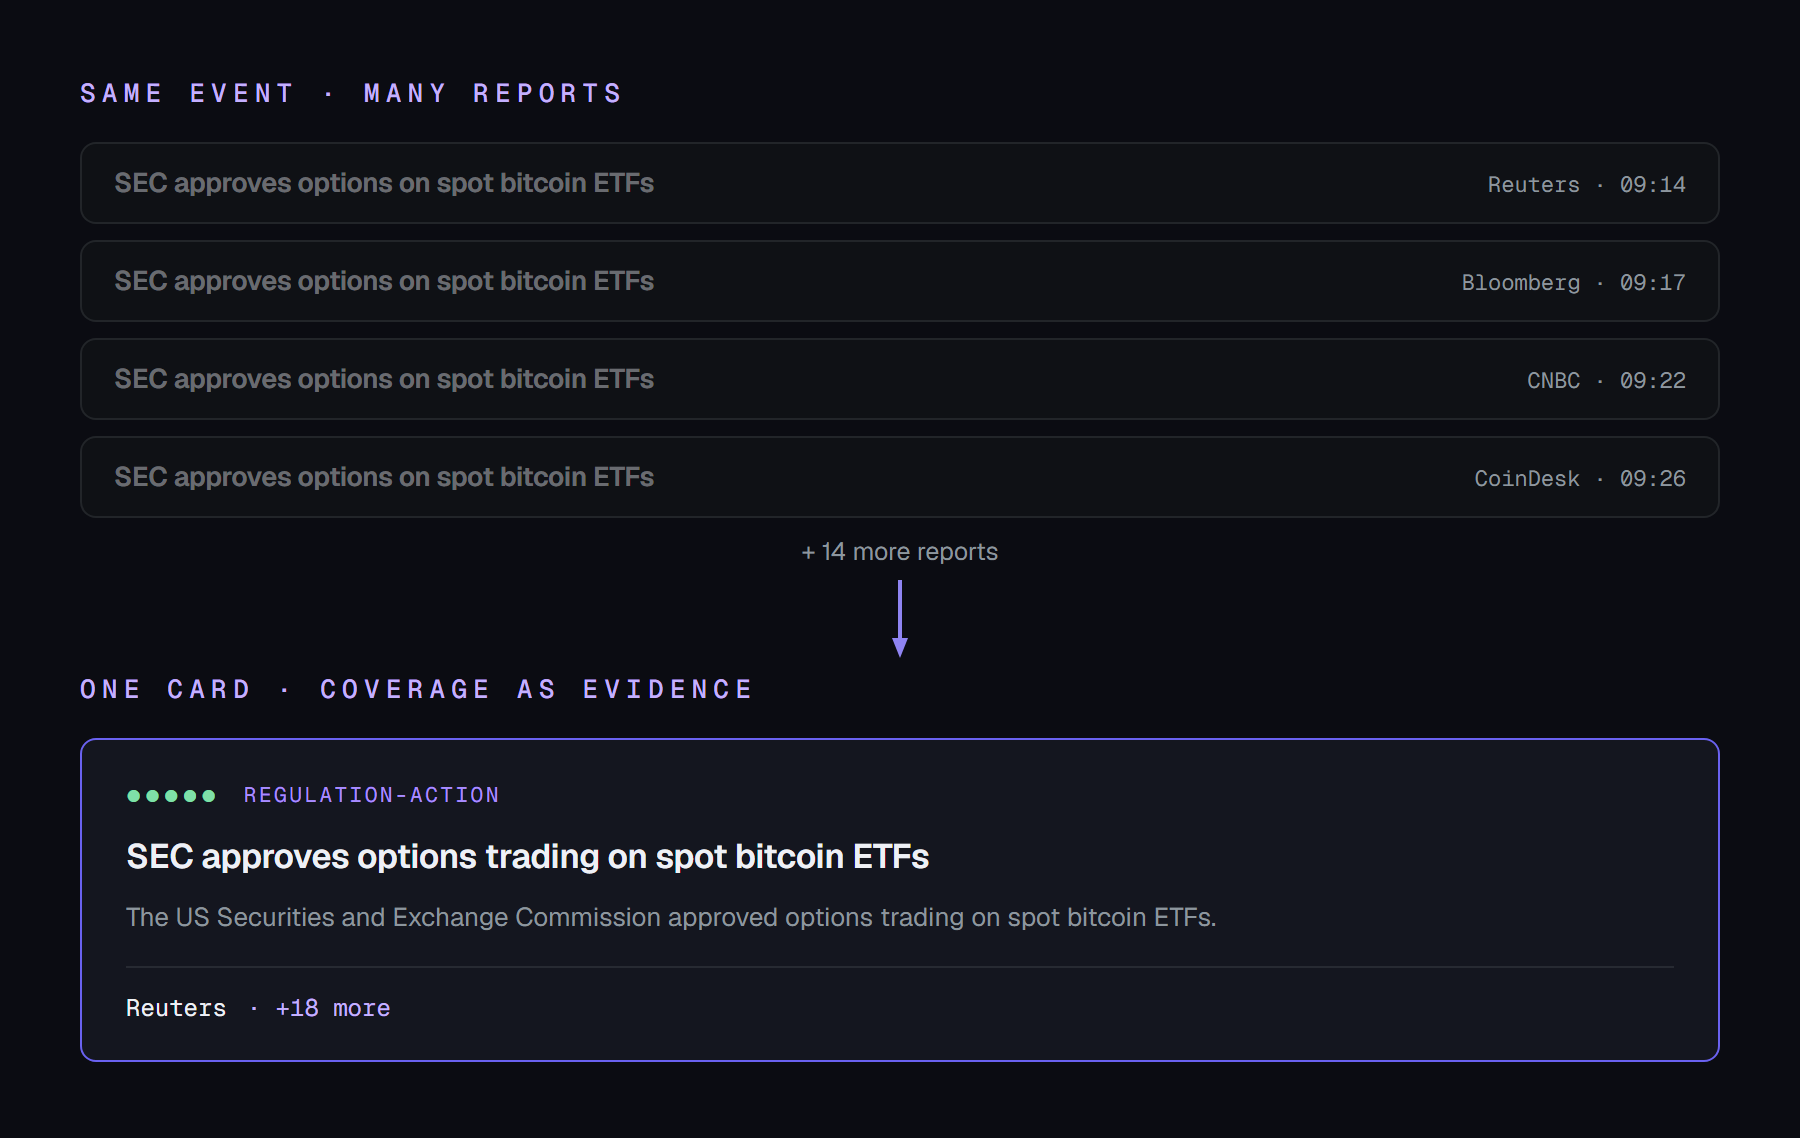
Task: Click the CNBC 09:22 timestamp
Action: coord(1653,381)
